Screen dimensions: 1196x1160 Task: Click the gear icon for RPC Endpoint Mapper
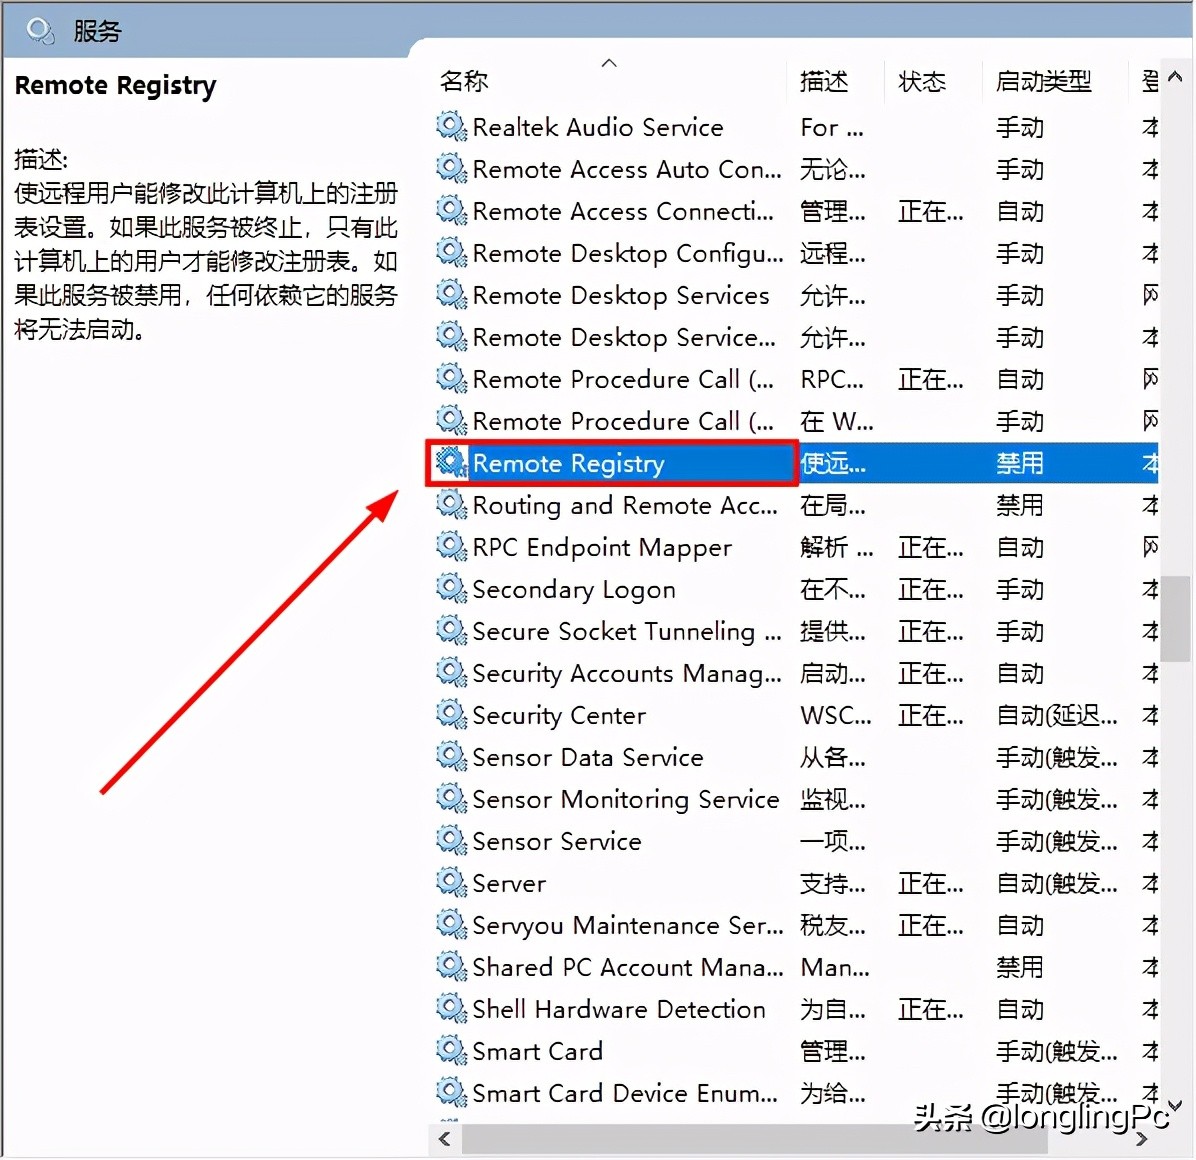pos(451,547)
